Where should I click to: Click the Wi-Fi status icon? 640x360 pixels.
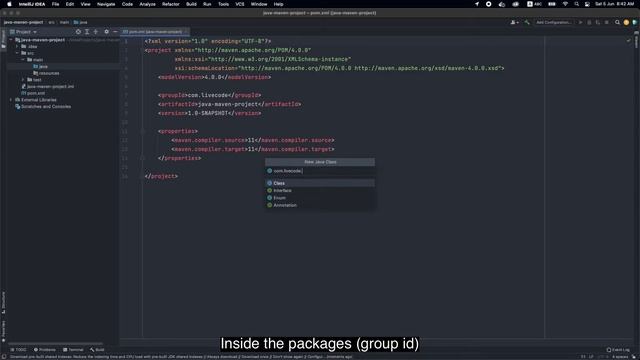coord(565,4)
